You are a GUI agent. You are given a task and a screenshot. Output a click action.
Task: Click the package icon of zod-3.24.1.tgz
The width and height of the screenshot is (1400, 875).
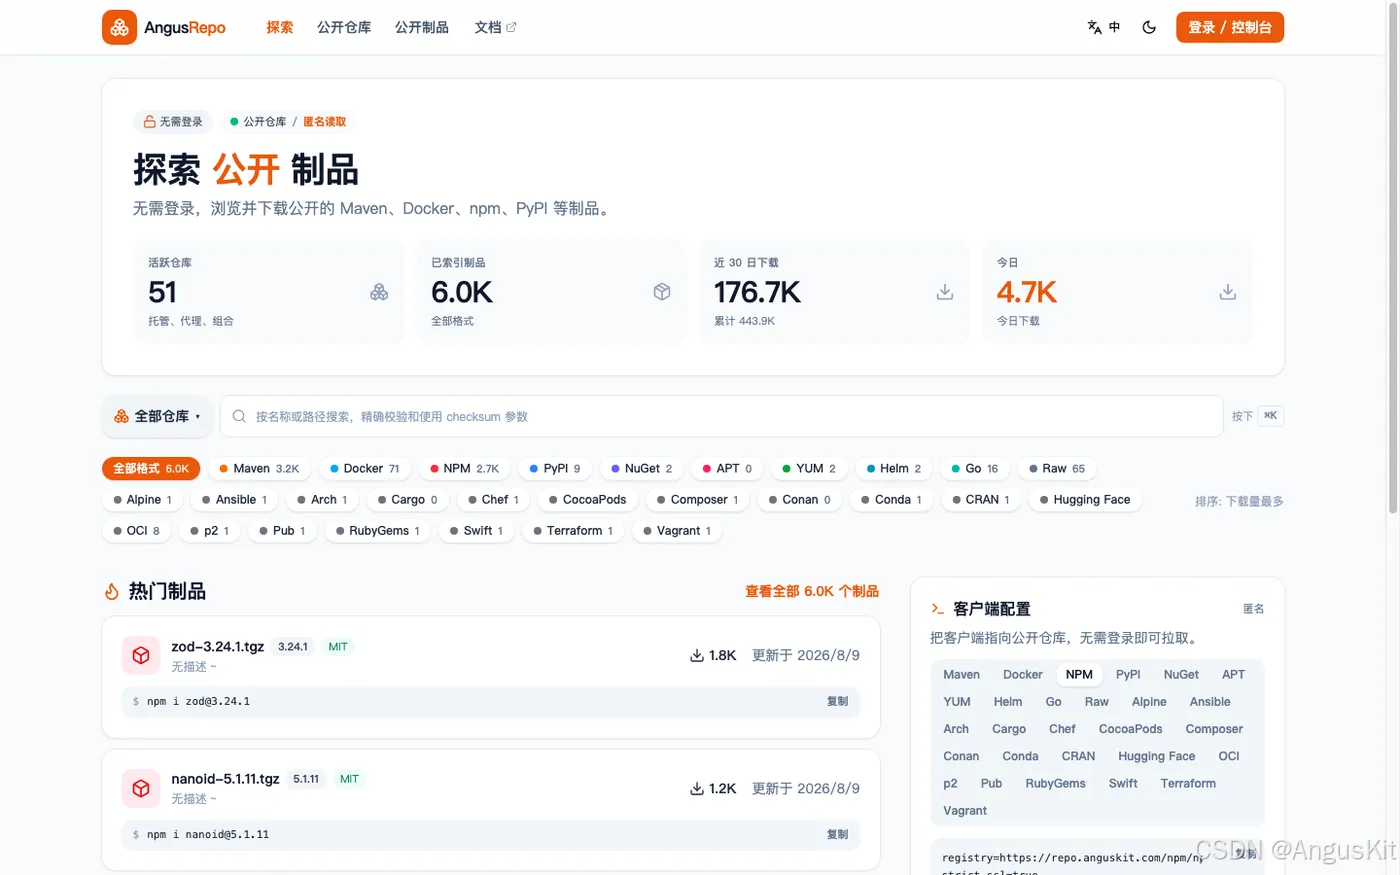tap(141, 655)
